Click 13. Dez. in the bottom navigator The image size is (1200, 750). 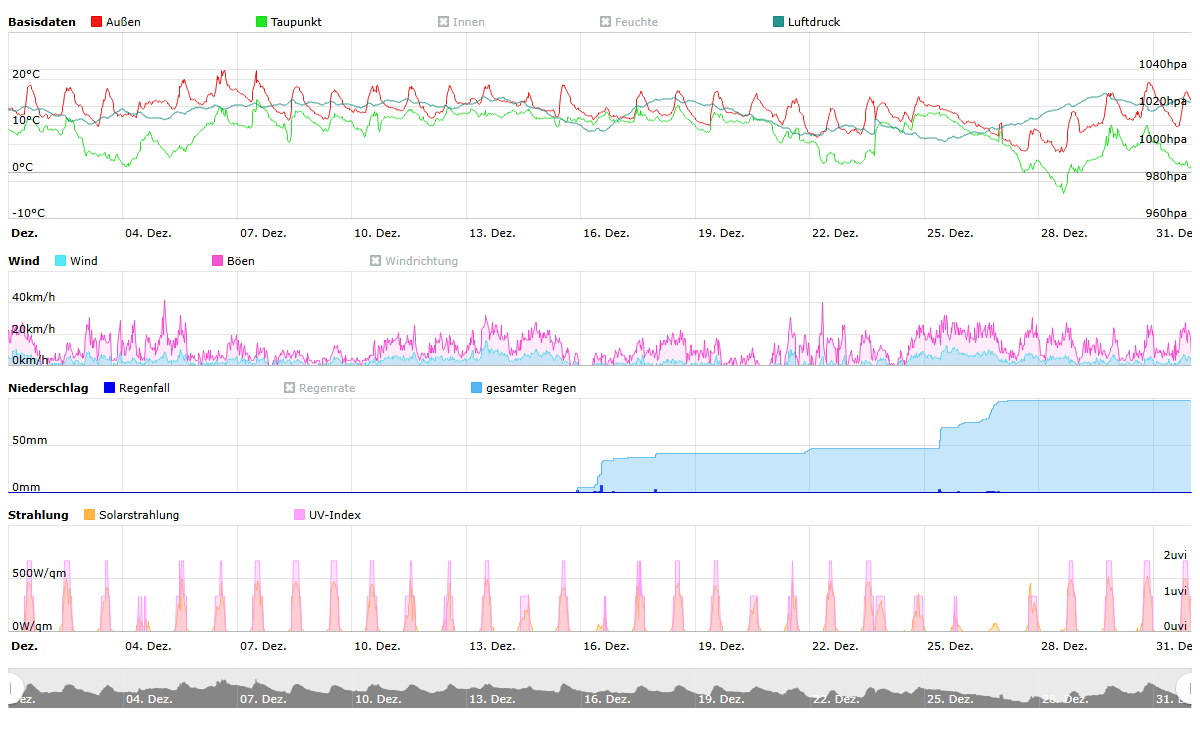coord(492,699)
